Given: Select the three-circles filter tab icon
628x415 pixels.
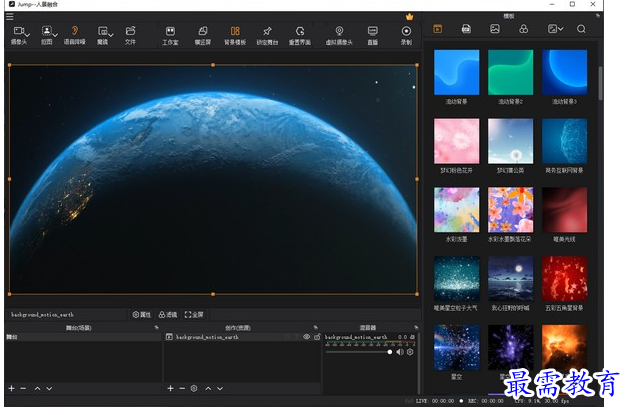Looking at the screenshot, I should pyautogui.click(x=523, y=29).
